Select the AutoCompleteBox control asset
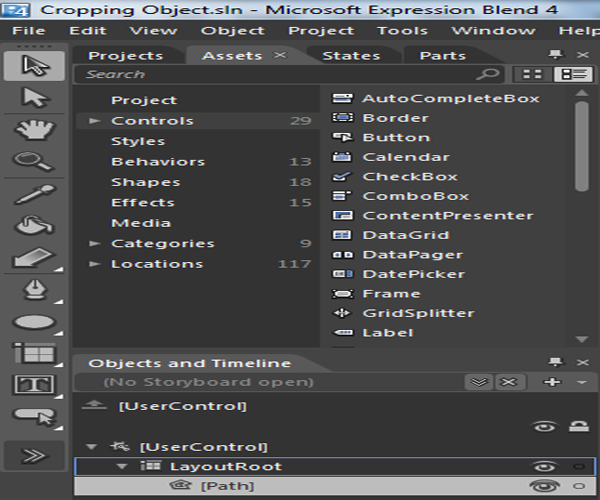 [436, 99]
